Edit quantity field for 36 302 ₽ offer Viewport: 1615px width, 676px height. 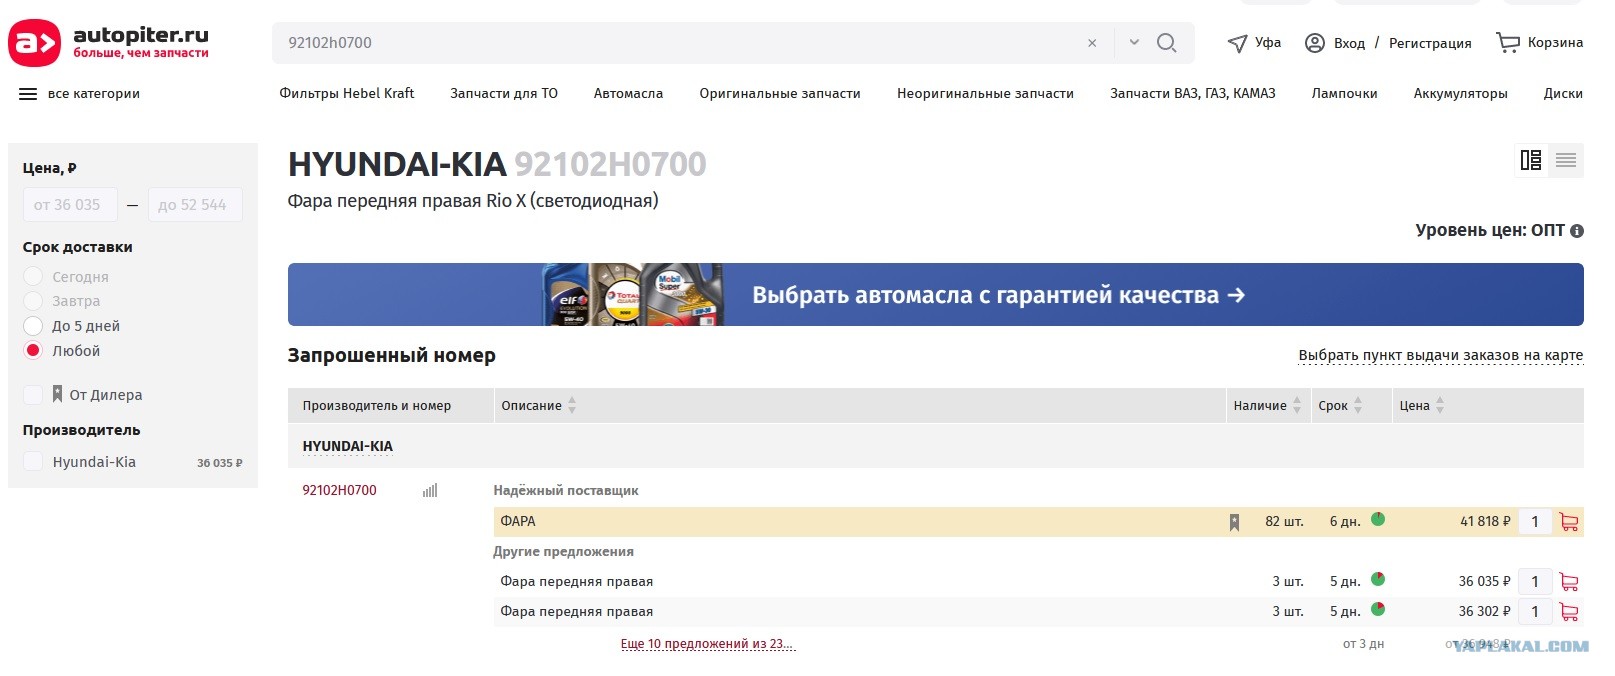[x=1535, y=612]
